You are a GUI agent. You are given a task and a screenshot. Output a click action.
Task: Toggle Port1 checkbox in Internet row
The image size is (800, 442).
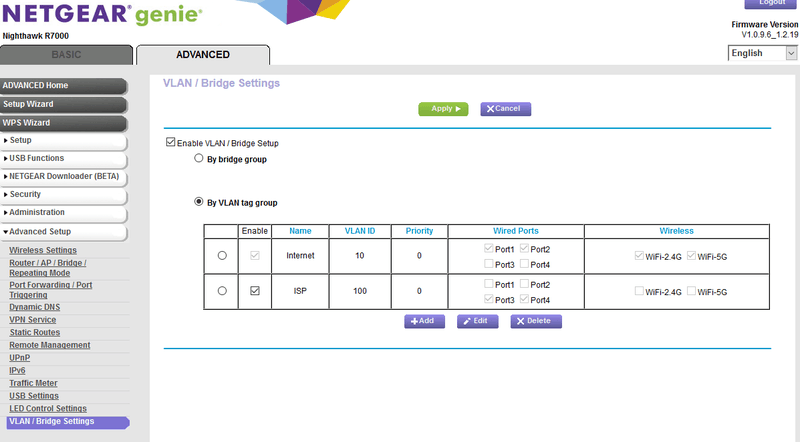(488, 248)
